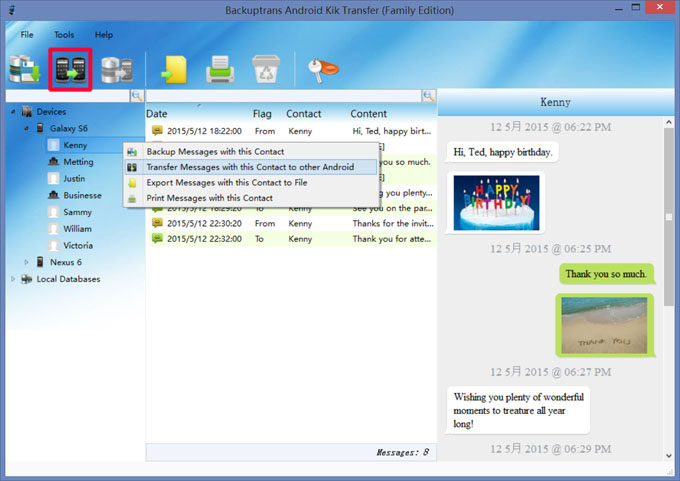The image size is (680, 481).
Task: Sort by the Flag column header
Action: pos(262,114)
